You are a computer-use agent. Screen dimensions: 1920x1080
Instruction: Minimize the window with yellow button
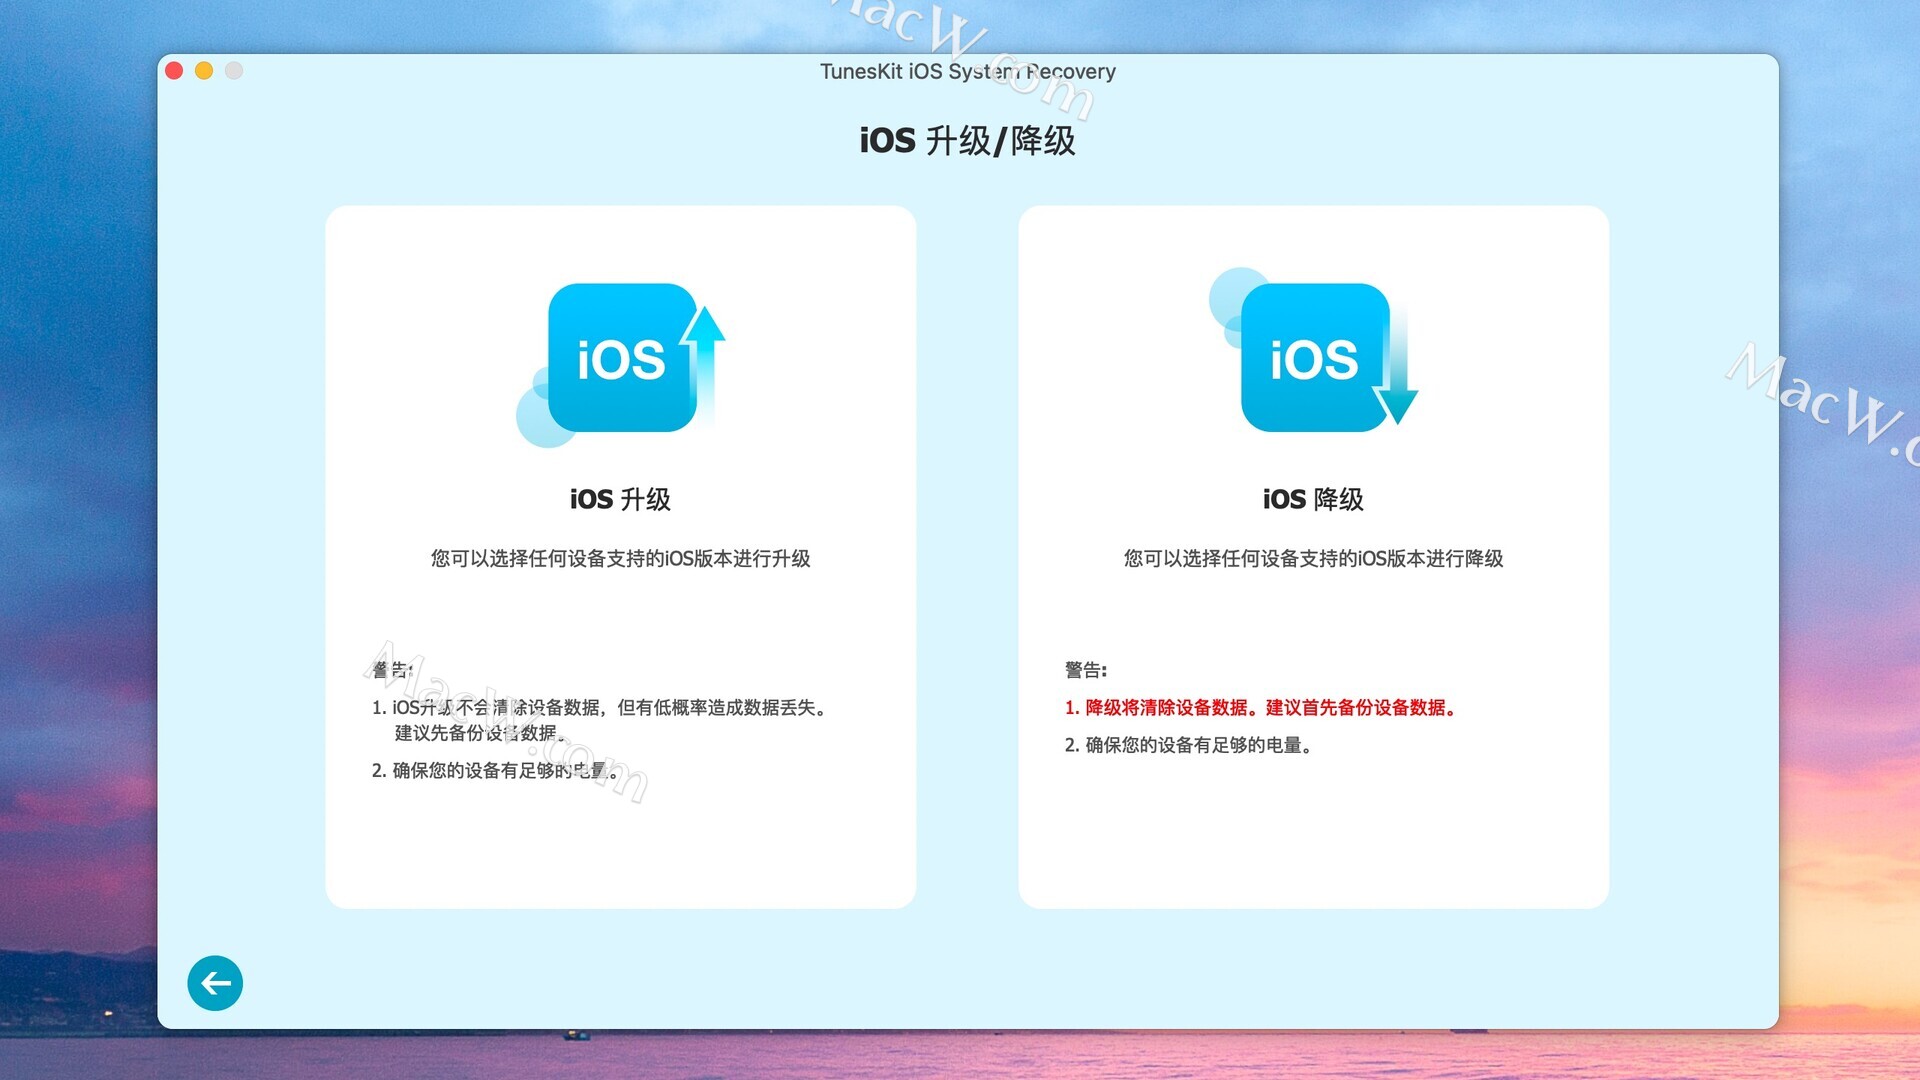[x=204, y=70]
